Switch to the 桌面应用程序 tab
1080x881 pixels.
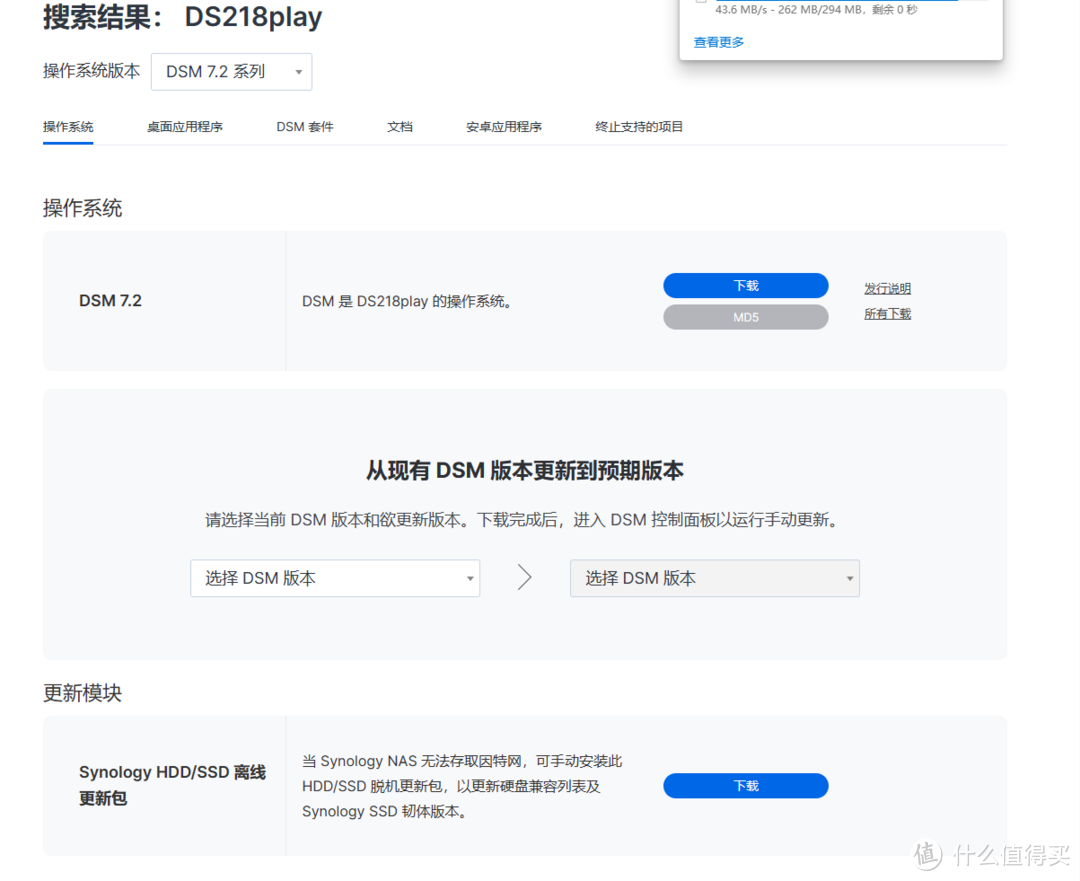coord(184,127)
